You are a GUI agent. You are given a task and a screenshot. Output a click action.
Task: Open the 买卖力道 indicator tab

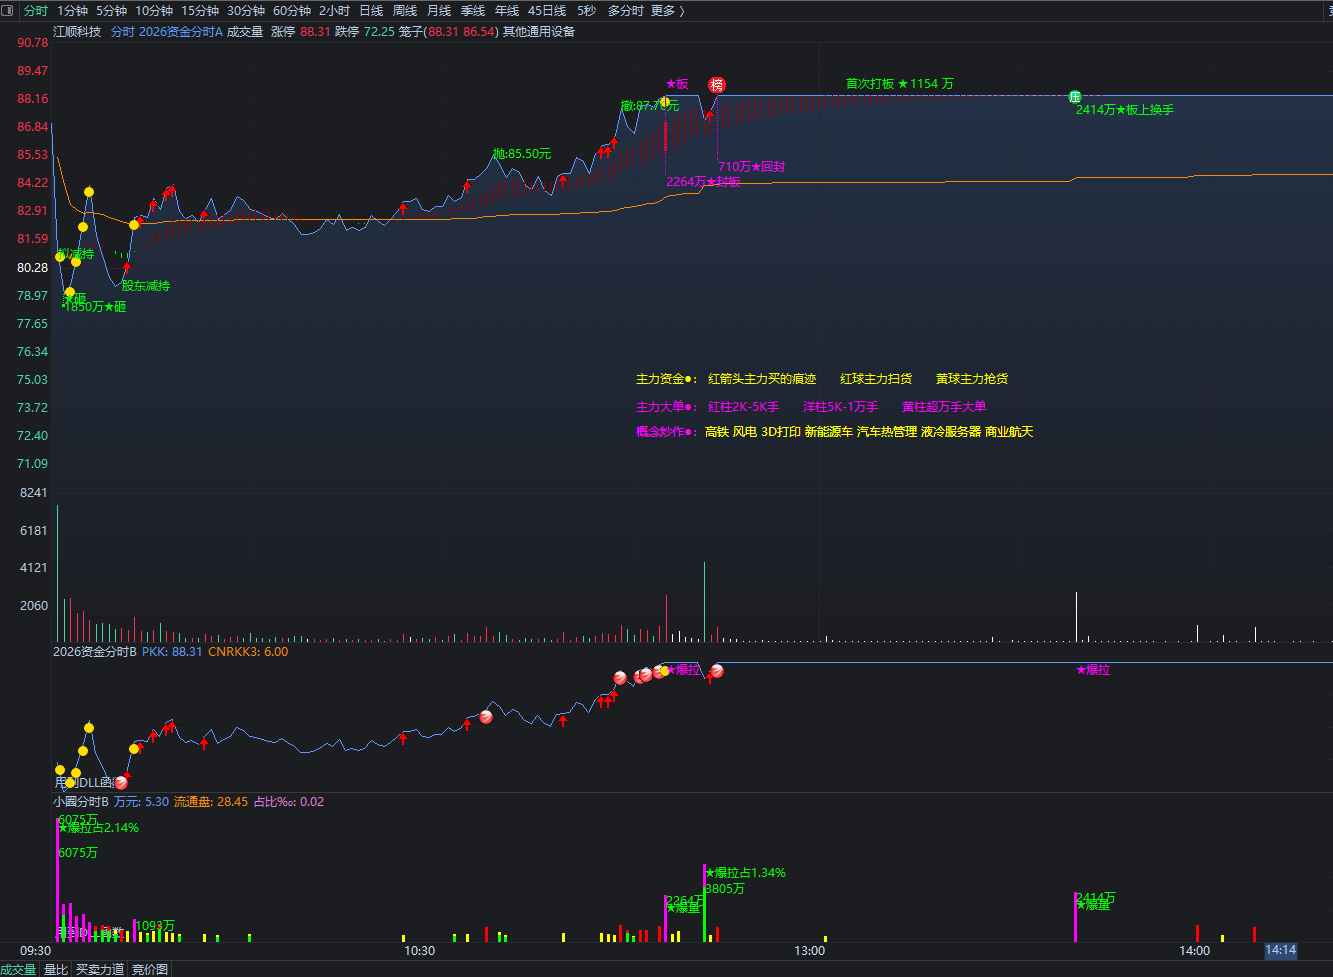(100, 969)
